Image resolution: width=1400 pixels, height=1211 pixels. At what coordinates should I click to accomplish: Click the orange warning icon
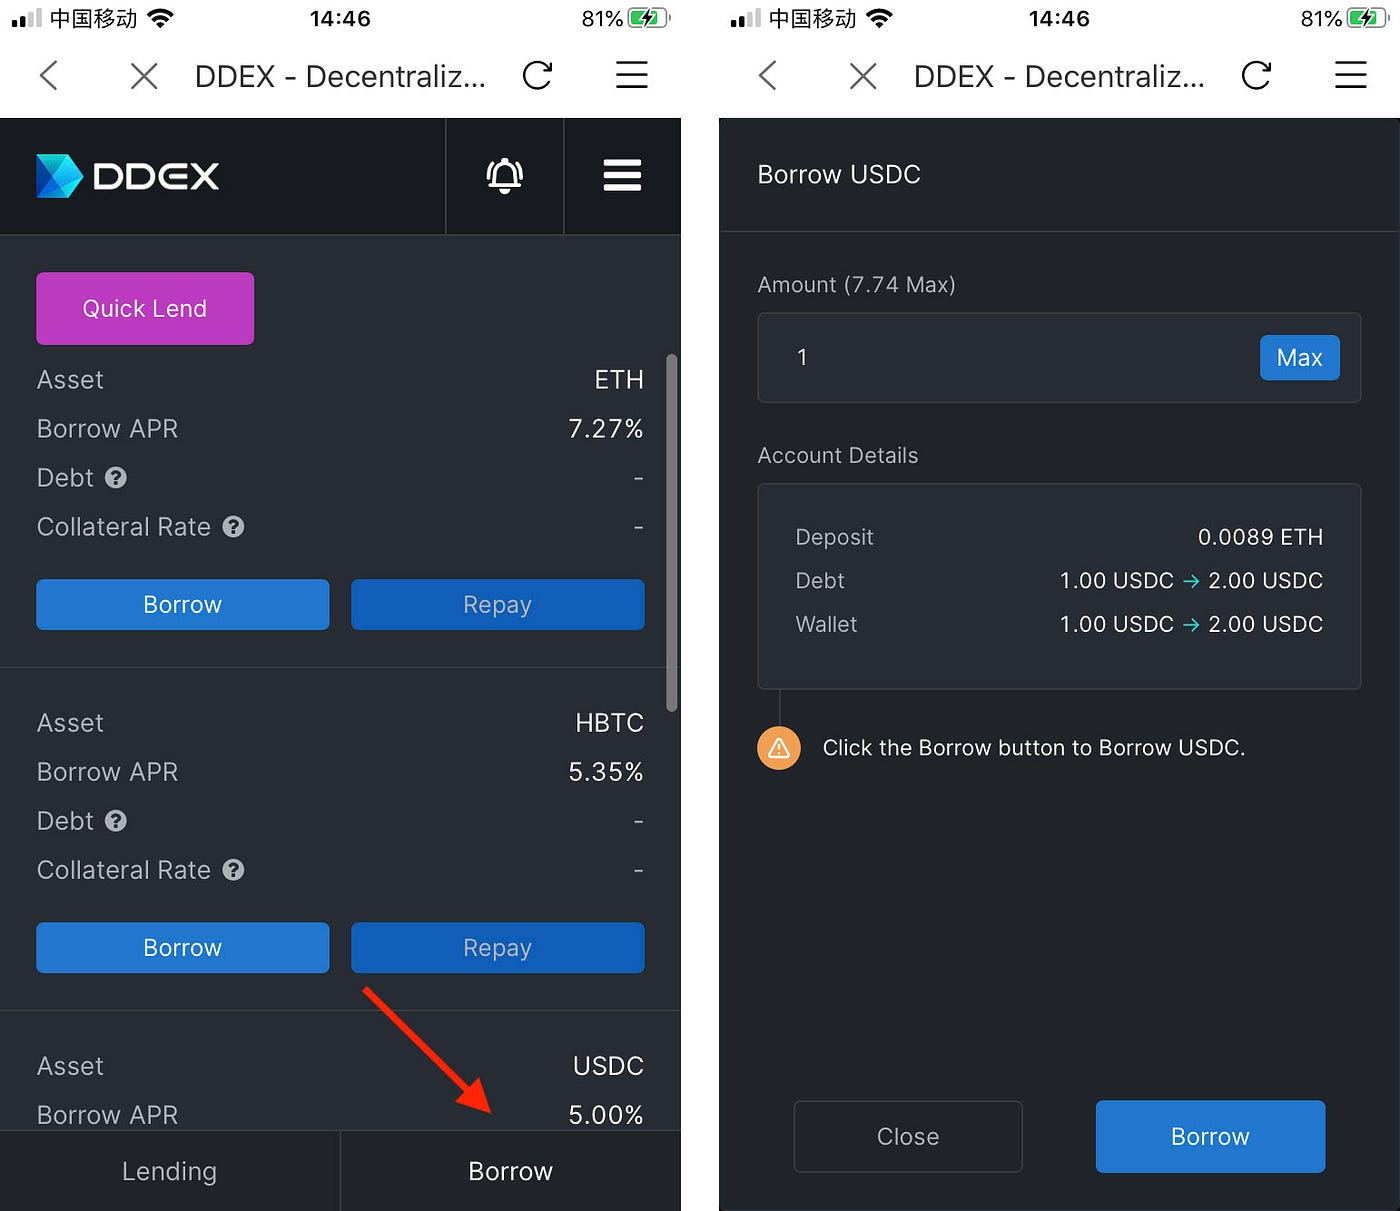779,748
